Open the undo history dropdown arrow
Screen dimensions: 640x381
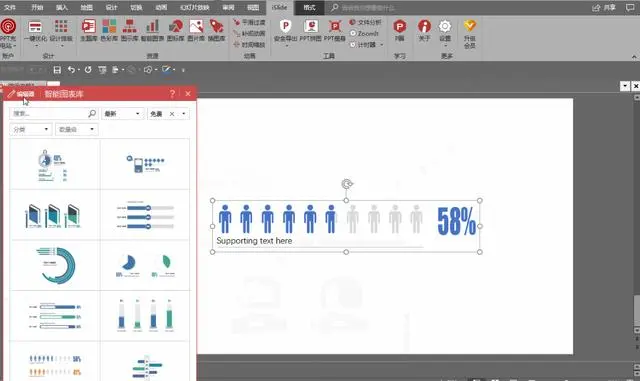click(78, 70)
